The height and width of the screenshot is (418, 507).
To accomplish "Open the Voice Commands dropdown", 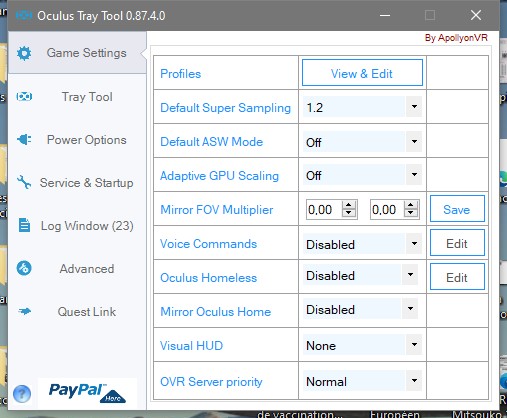I will coord(414,243).
